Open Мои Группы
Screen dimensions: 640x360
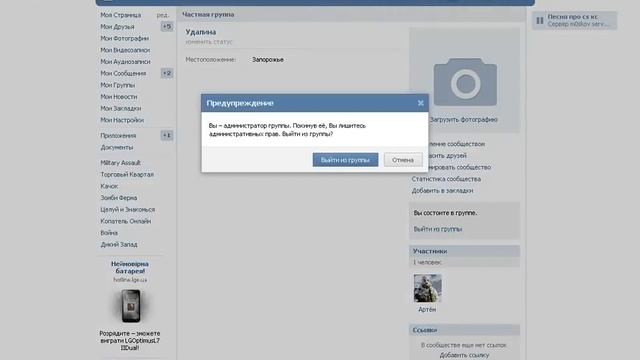coord(118,85)
